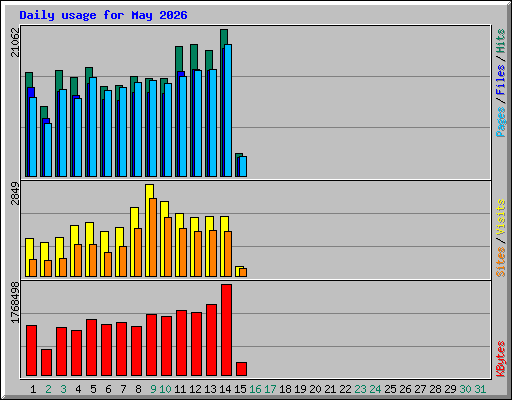Click the Hits legend label

pos(501,41)
